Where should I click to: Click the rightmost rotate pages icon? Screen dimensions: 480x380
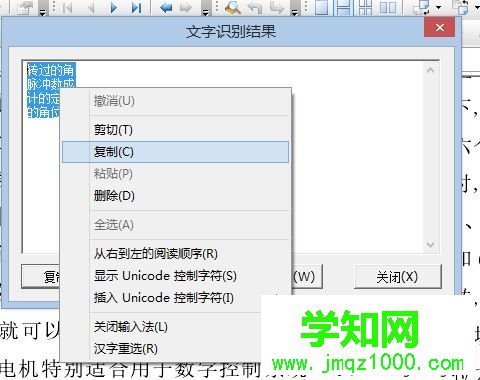[x=460, y=7]
